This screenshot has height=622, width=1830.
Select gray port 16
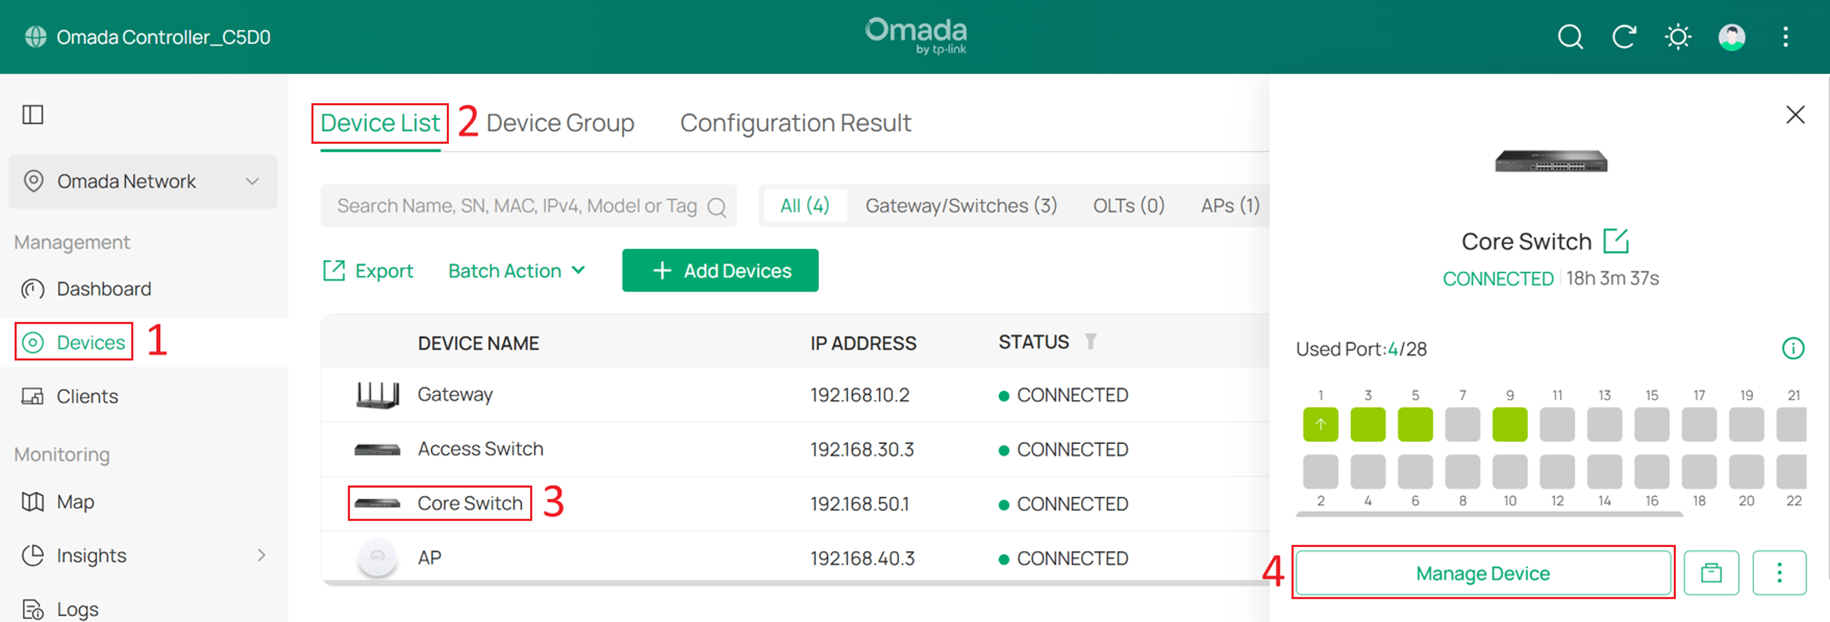point(1652,471)
